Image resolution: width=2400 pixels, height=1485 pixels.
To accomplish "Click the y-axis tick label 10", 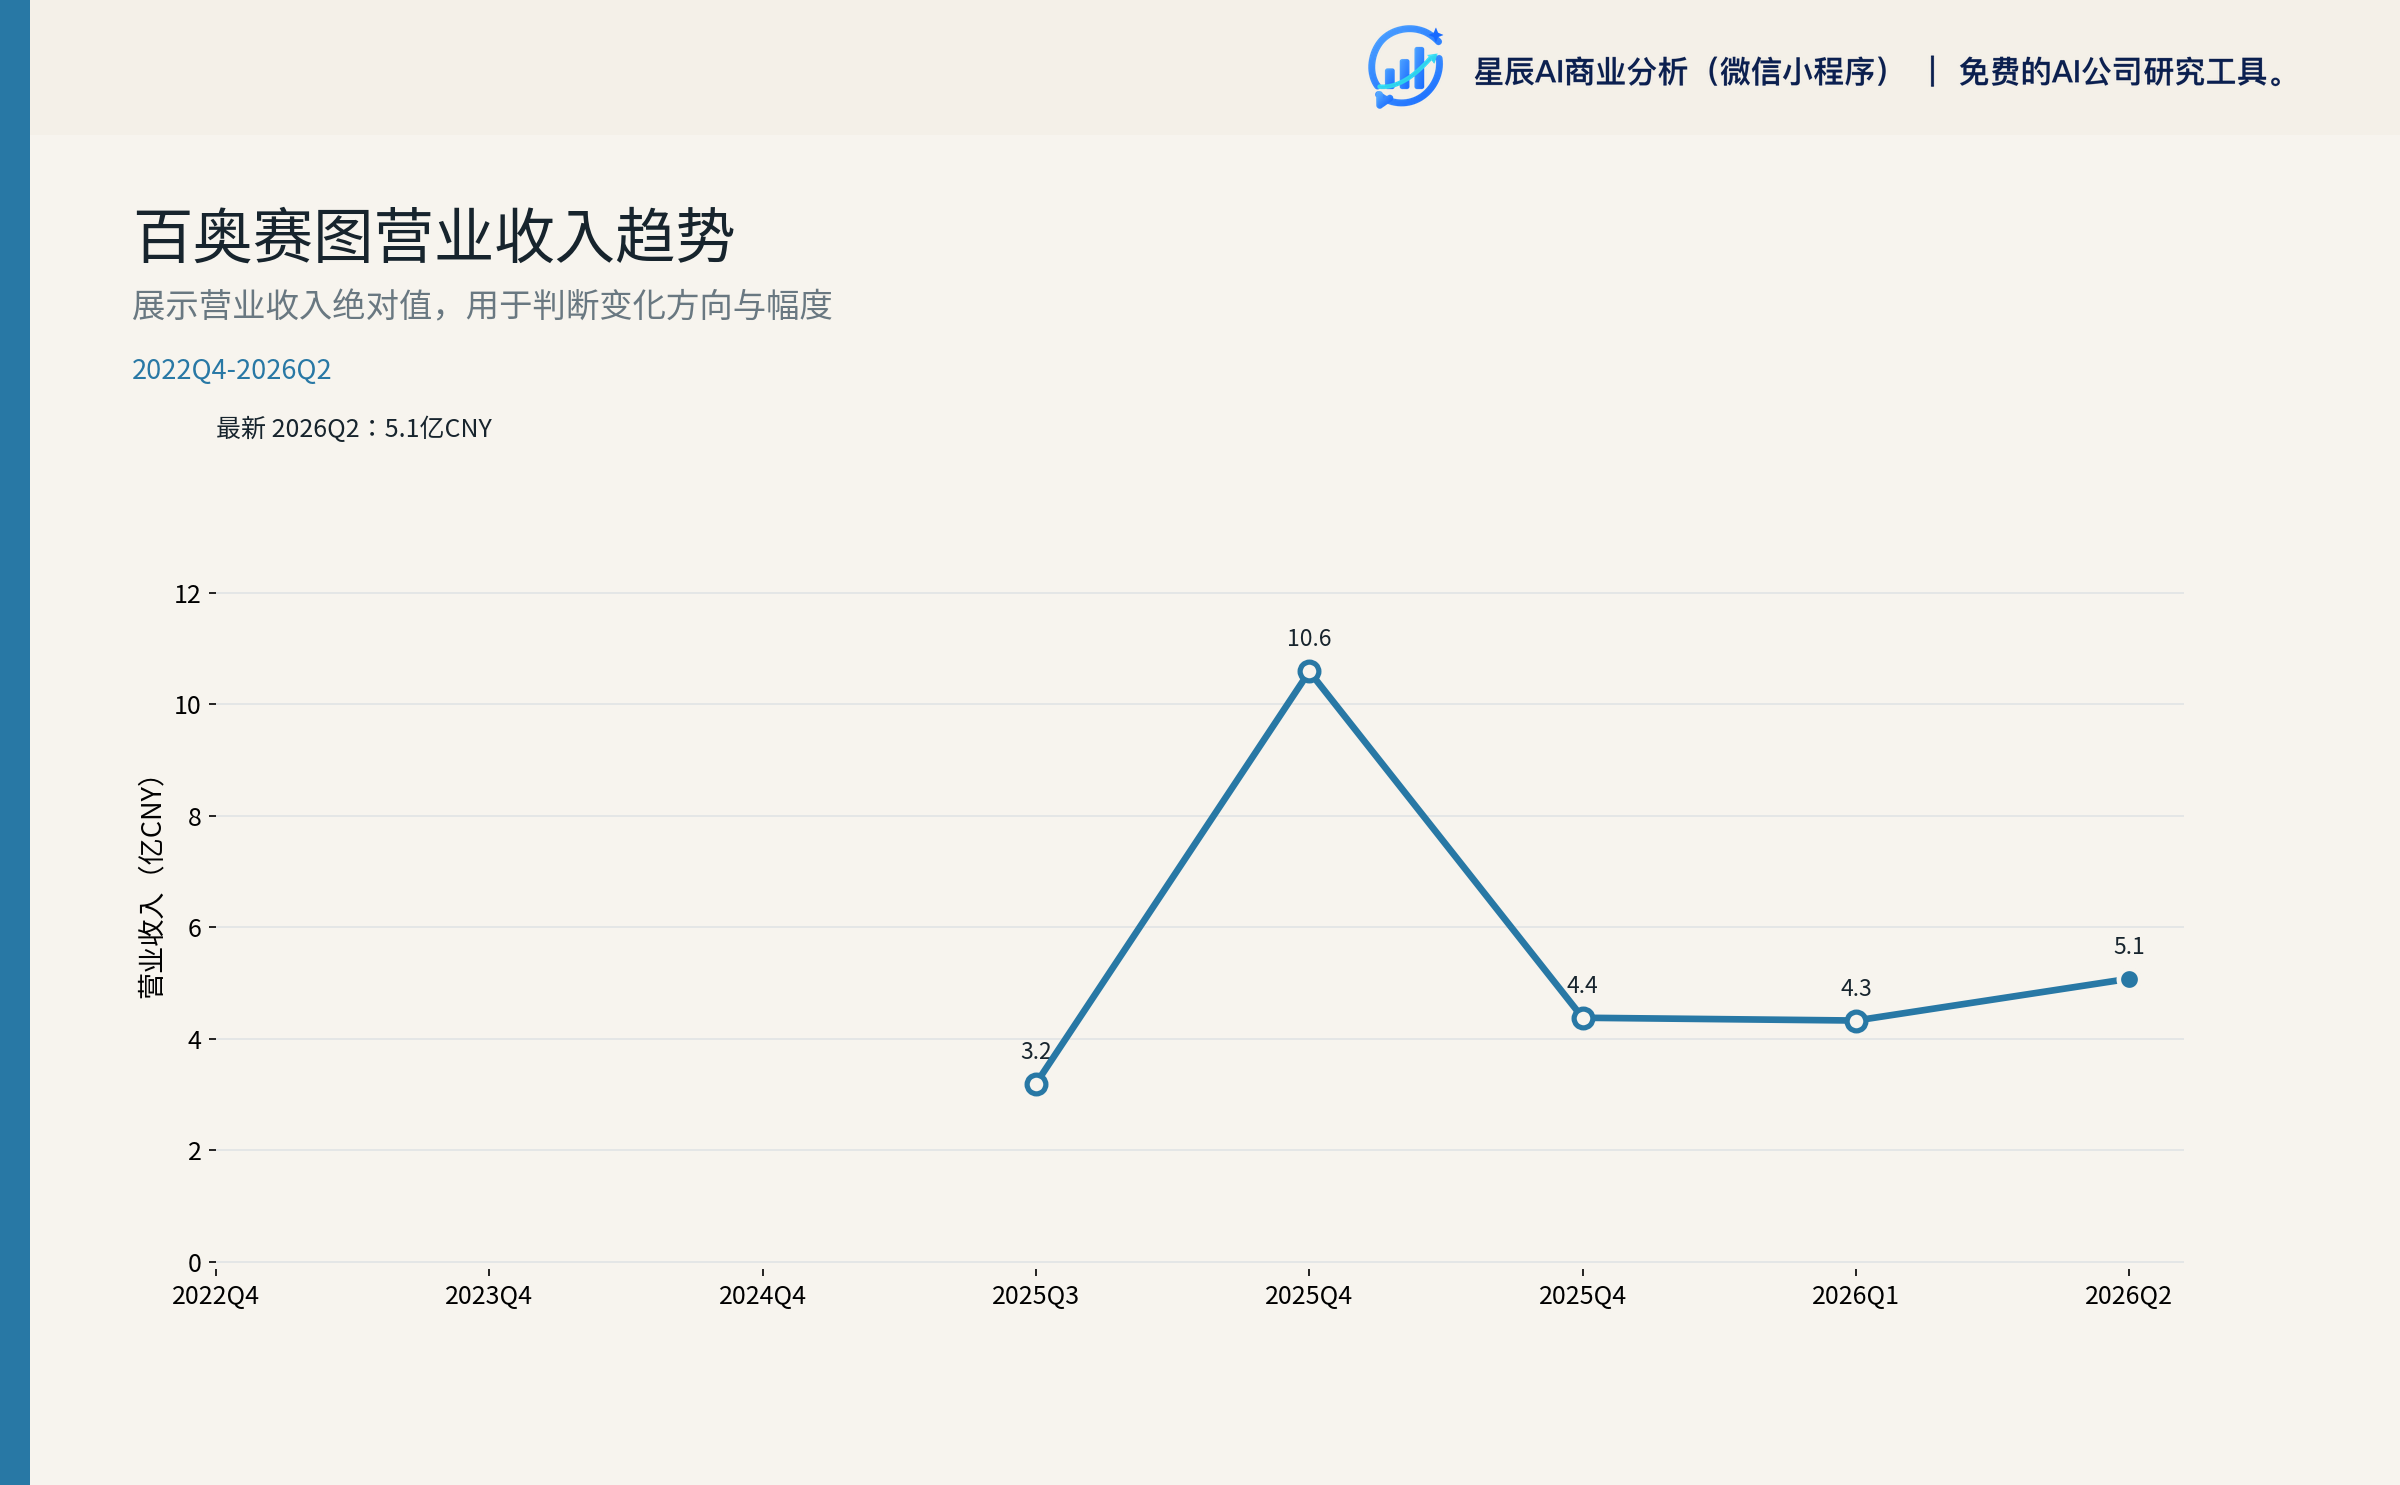I will click(x=188, y=705).
